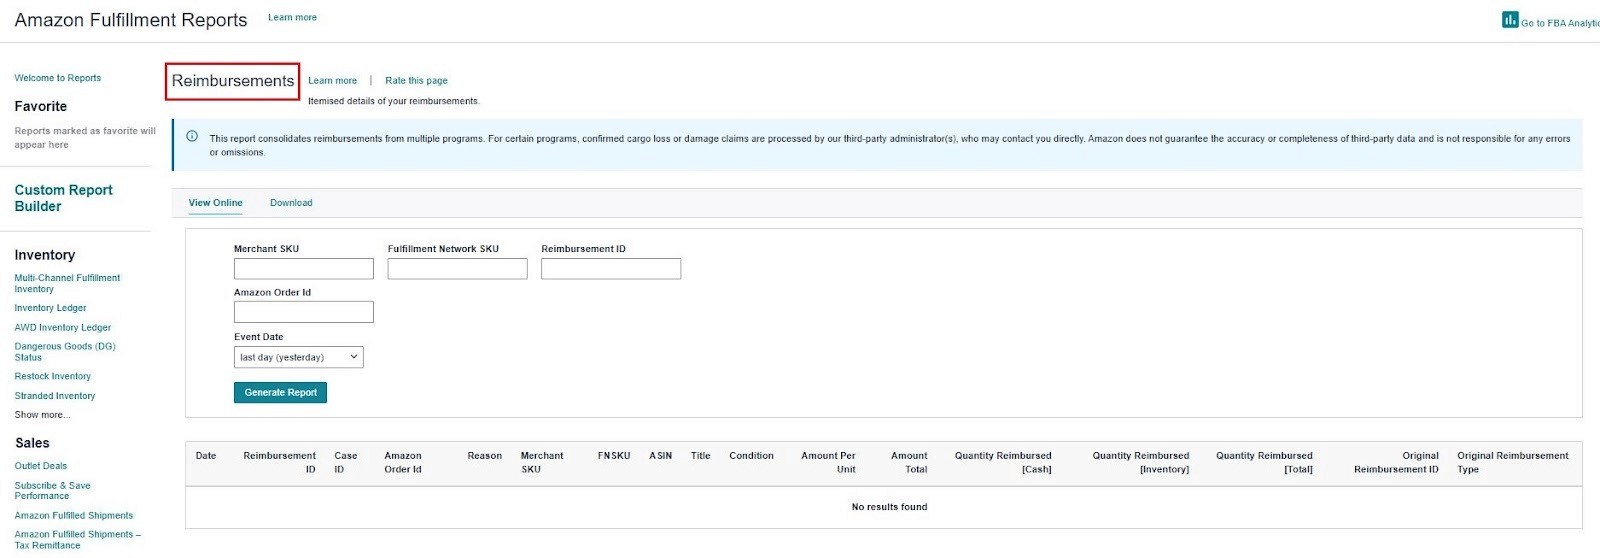The image size is (1600, 558).
Task: Click Original Reimbursement Type column header
Action: [1513, 463]
